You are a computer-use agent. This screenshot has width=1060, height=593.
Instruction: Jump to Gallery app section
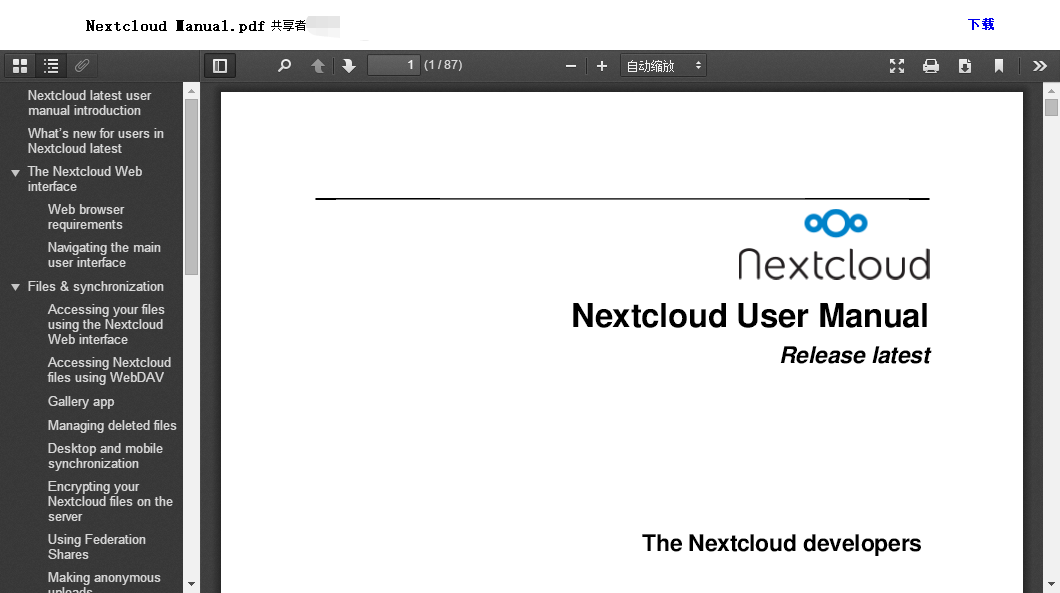81,402
